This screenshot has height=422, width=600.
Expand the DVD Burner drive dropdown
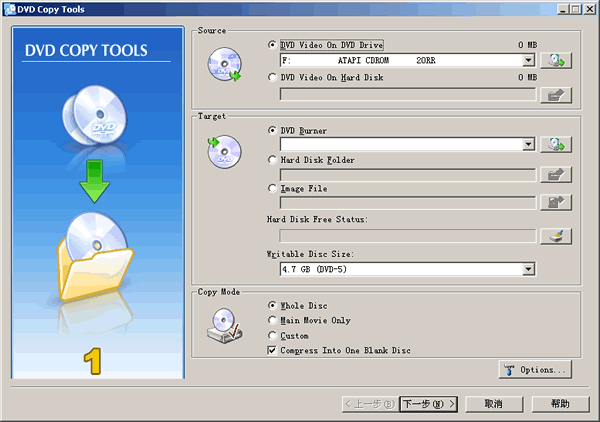(x=528, y=144)
